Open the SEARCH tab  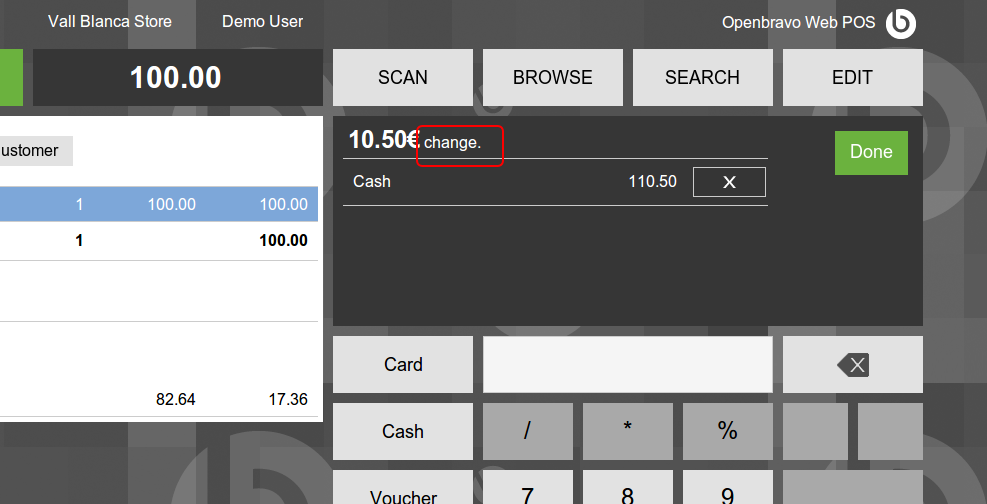pos(702,77)
